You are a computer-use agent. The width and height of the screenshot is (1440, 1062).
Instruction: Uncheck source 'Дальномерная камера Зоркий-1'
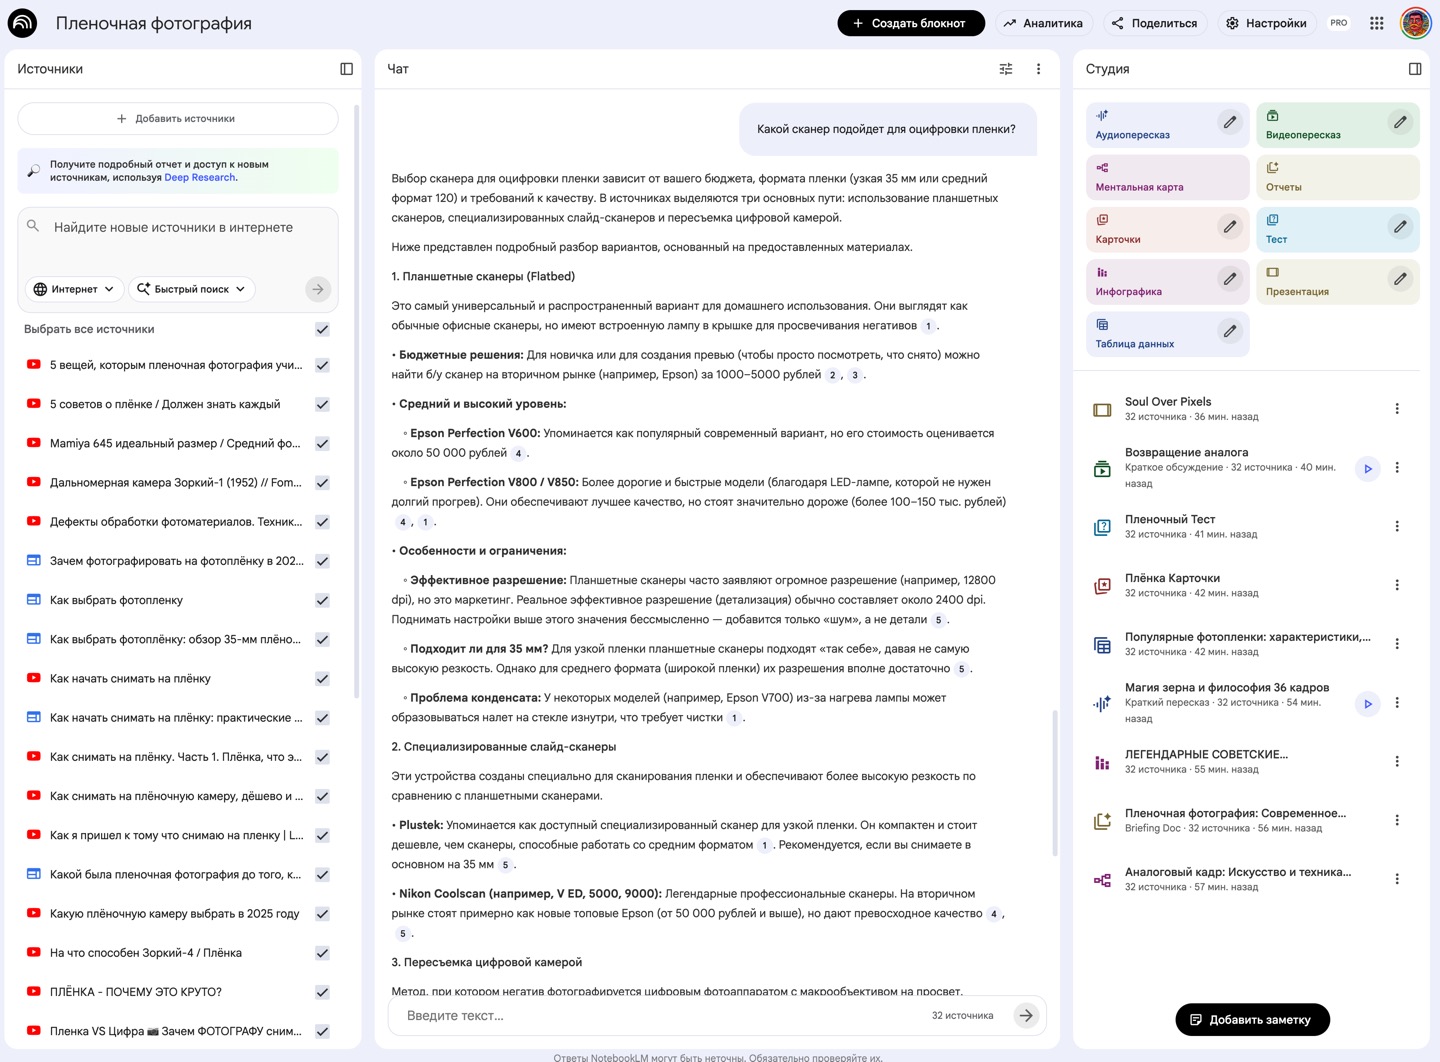tap(322, 483)
